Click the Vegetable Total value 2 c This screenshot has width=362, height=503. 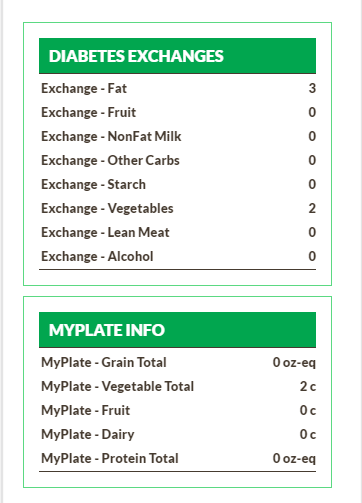pos(308,387)
